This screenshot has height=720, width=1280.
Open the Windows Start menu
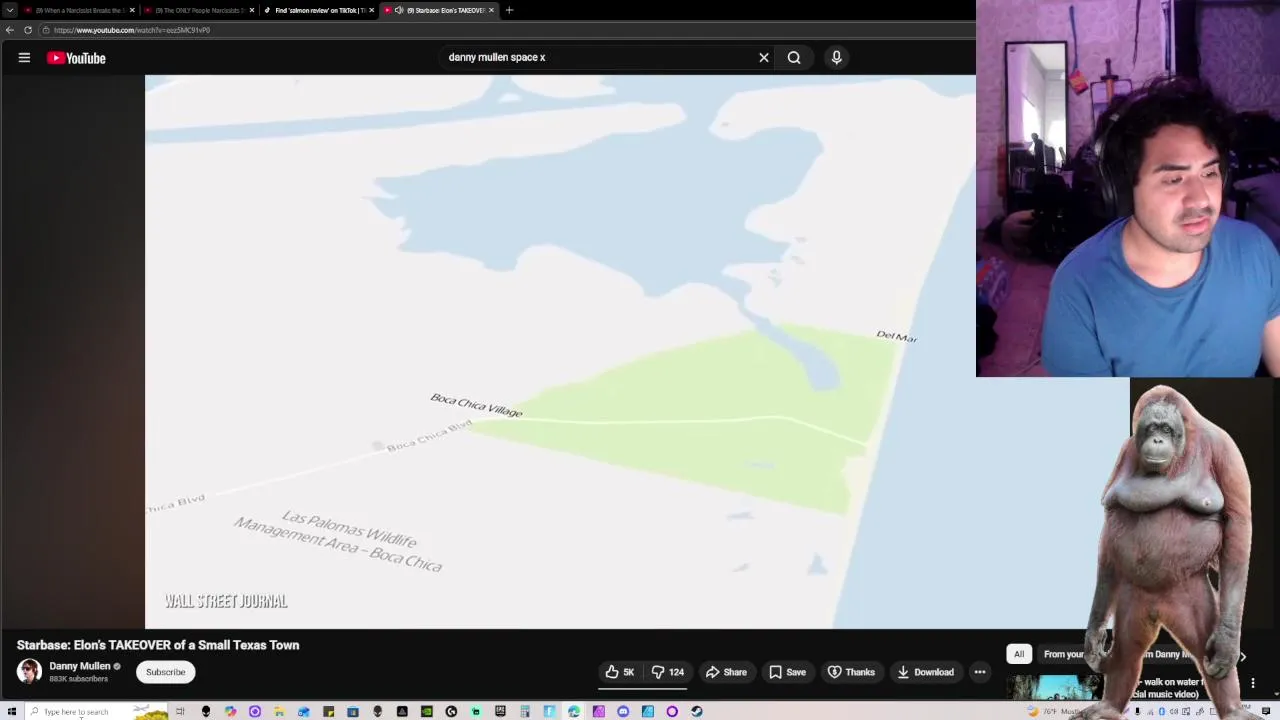pyautogui.click(x=12, y=711)
